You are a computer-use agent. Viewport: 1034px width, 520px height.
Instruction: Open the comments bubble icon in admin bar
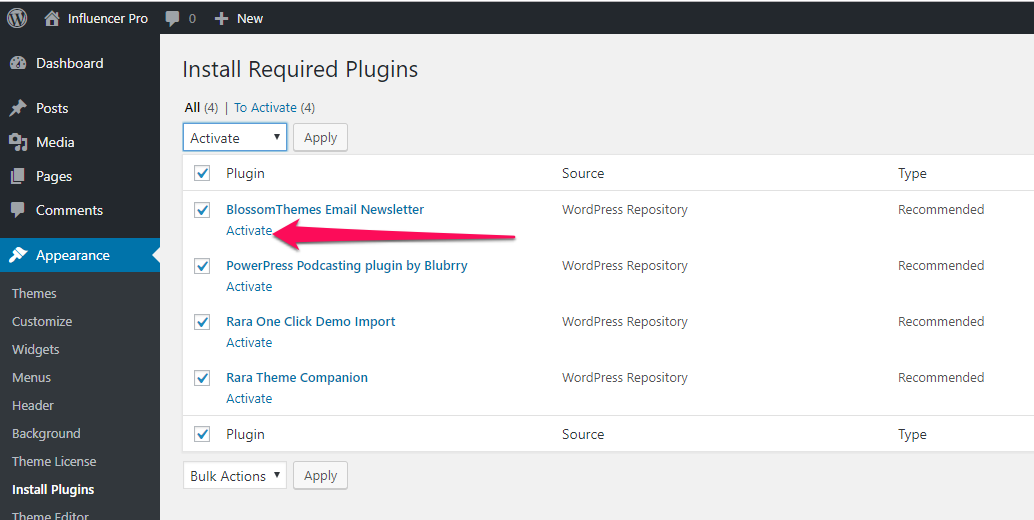tap(173, 19)
